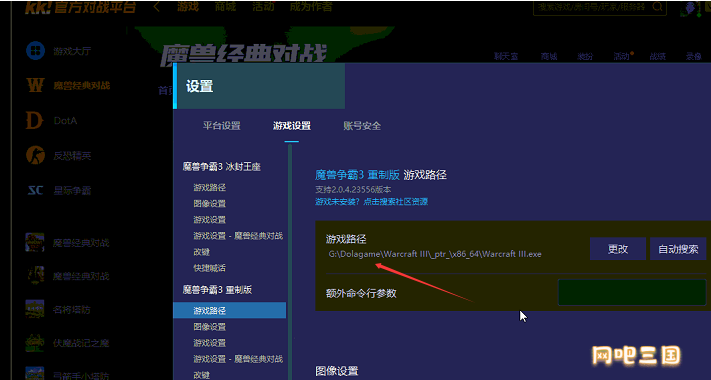711x380 pixels.
Task: Focus the 额外命令行参数 input box
Action: click(x=632, y=292)
